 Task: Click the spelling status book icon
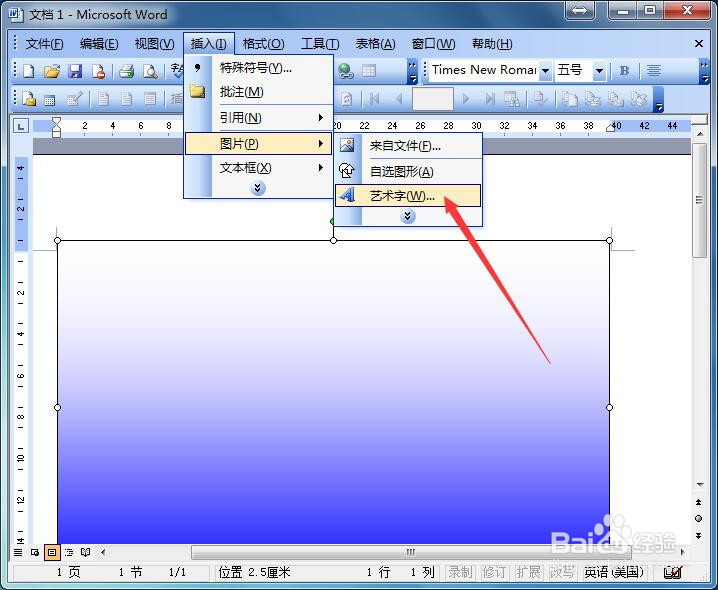pos(673,573)
